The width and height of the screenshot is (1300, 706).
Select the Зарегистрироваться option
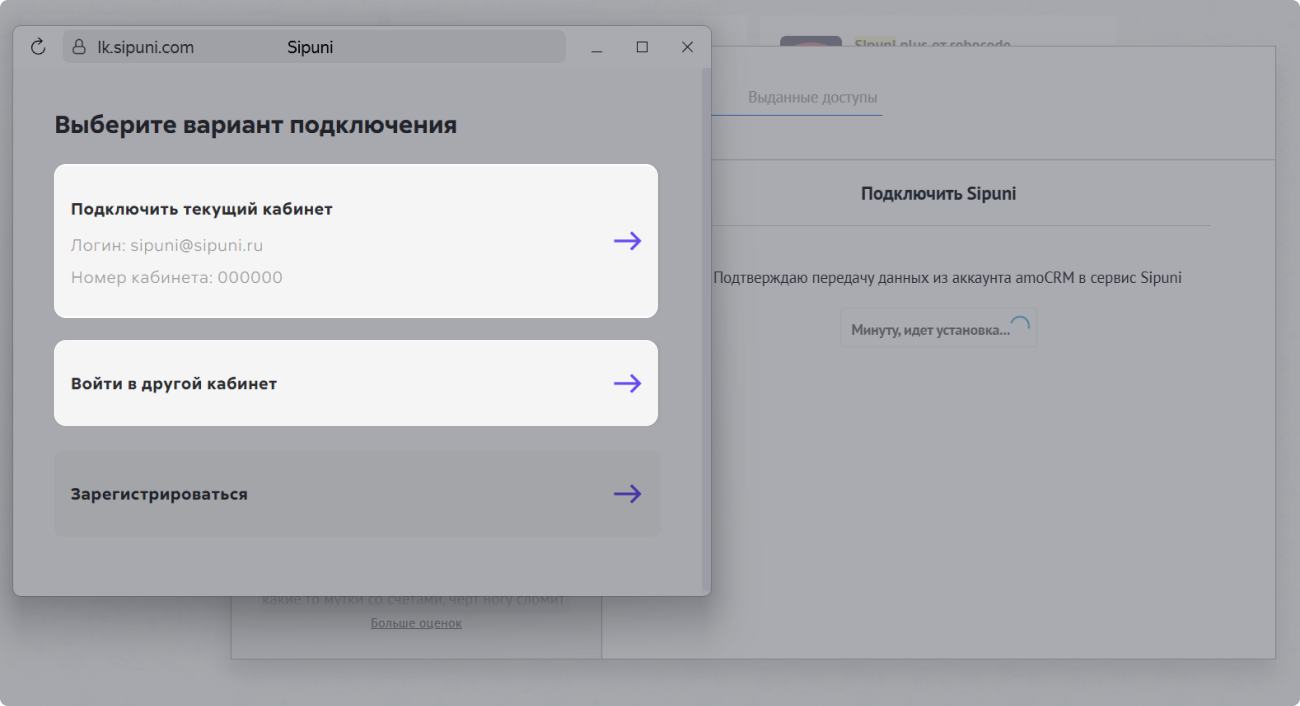[356, 494]
